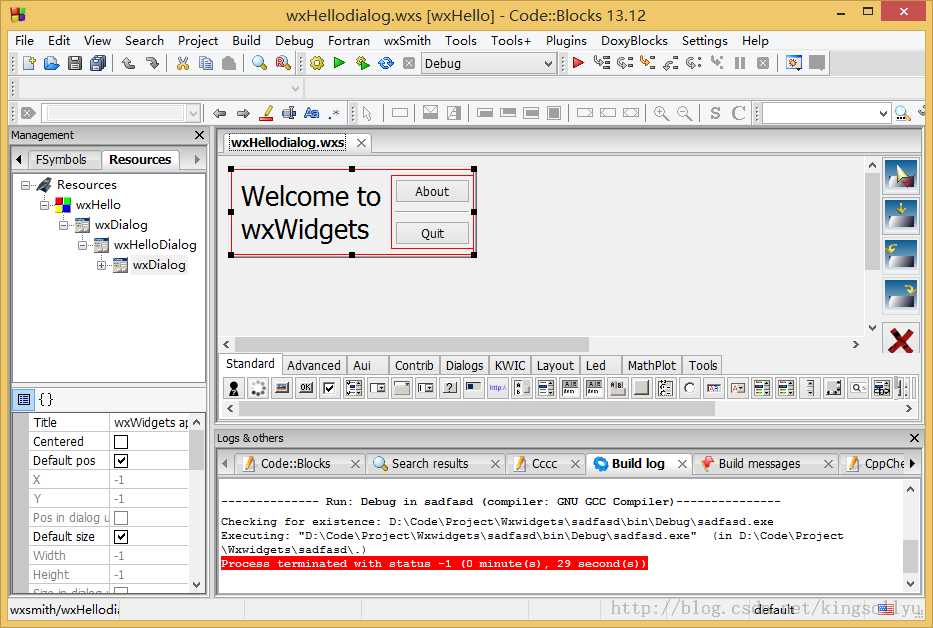
Task: Click the top insertion mode icon with pointer
Action: point(900,177)
